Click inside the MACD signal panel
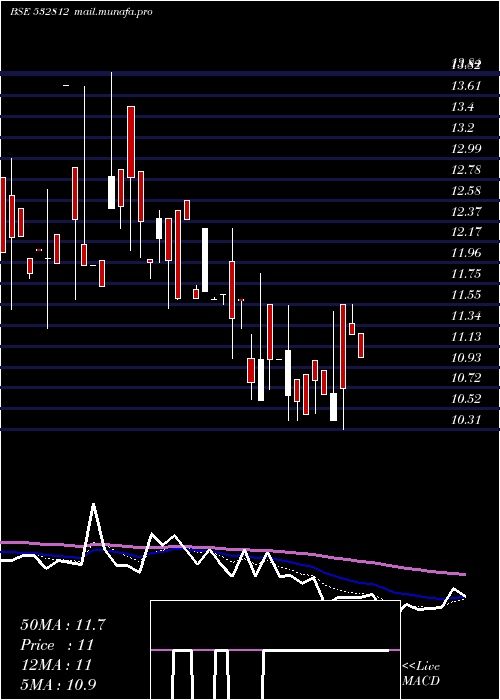This screenshot has width=500, height=700. point(275,650)
